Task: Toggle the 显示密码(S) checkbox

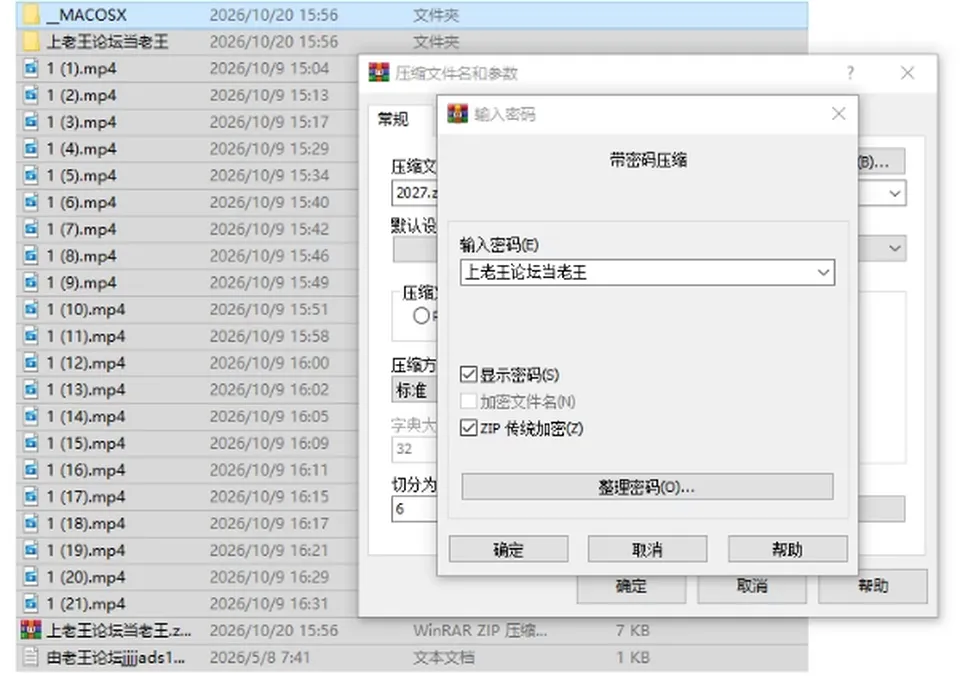Action: (468, 374)
